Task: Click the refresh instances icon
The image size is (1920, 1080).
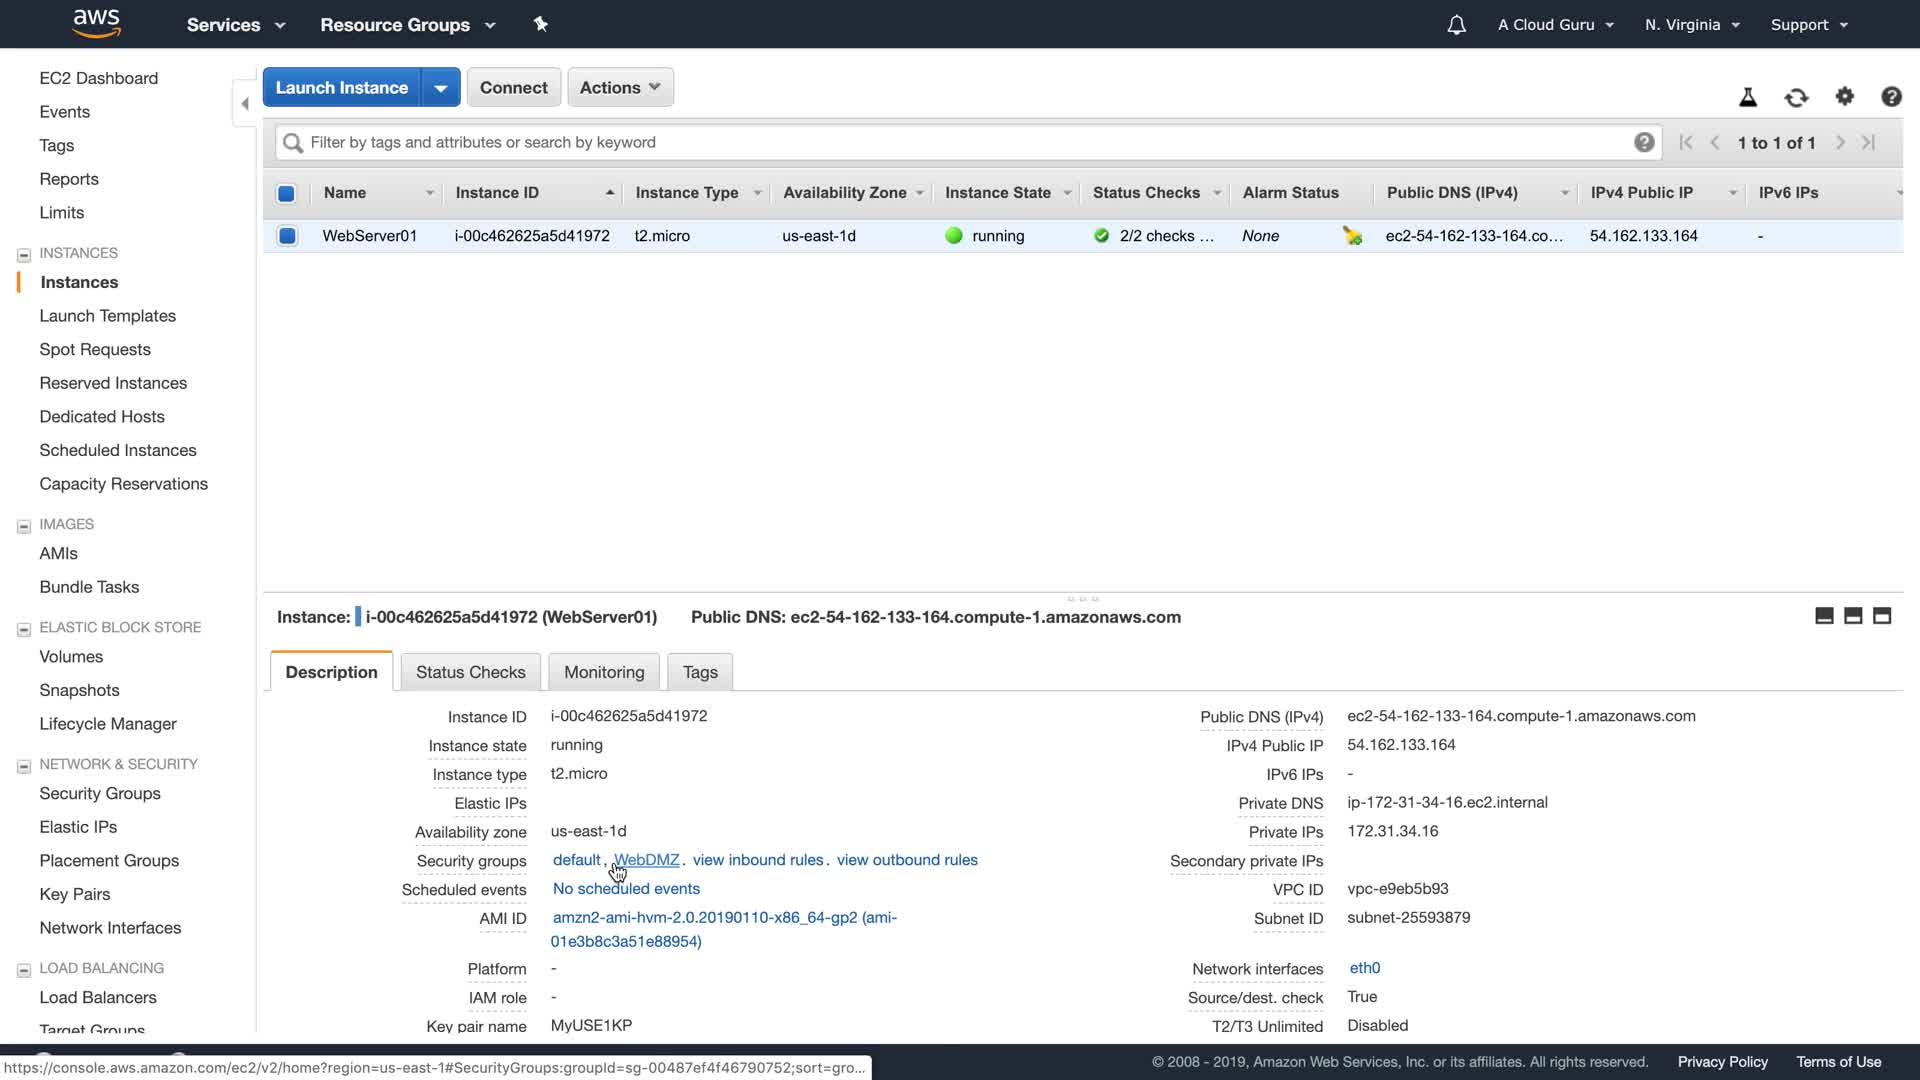Action: [1796, 97]
